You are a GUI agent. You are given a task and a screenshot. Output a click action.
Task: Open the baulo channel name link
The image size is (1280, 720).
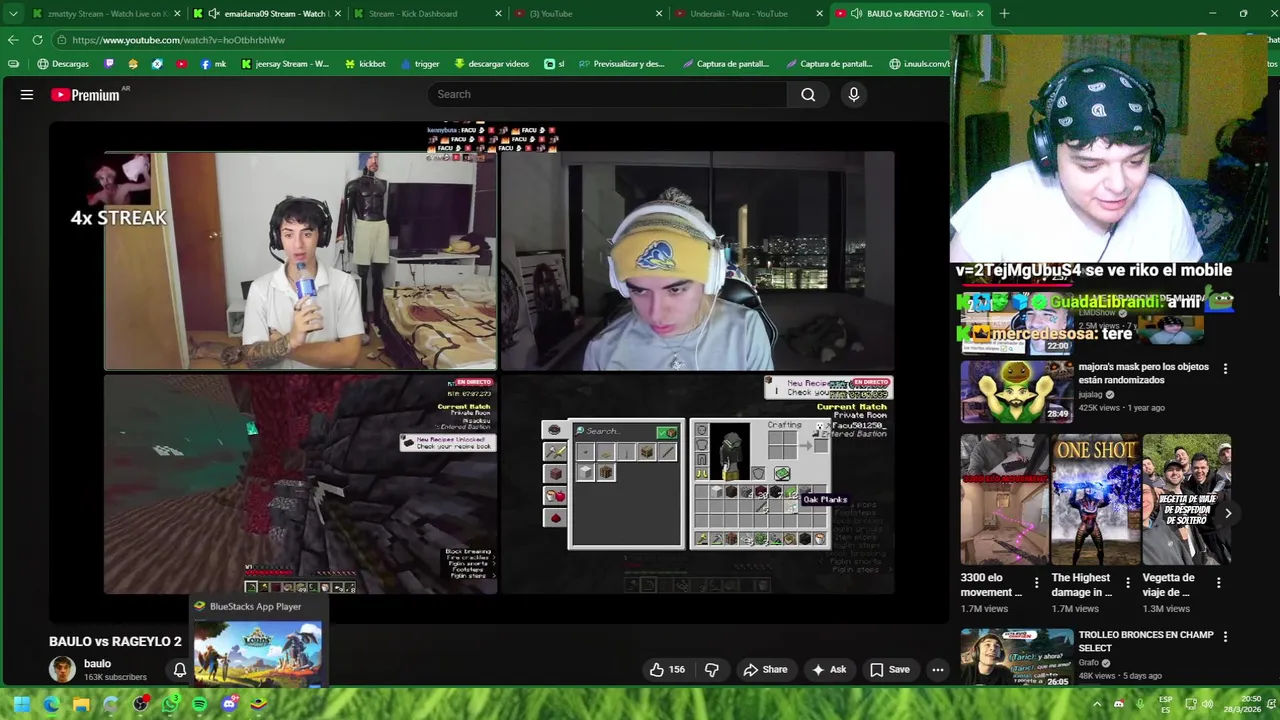(97, 663)
